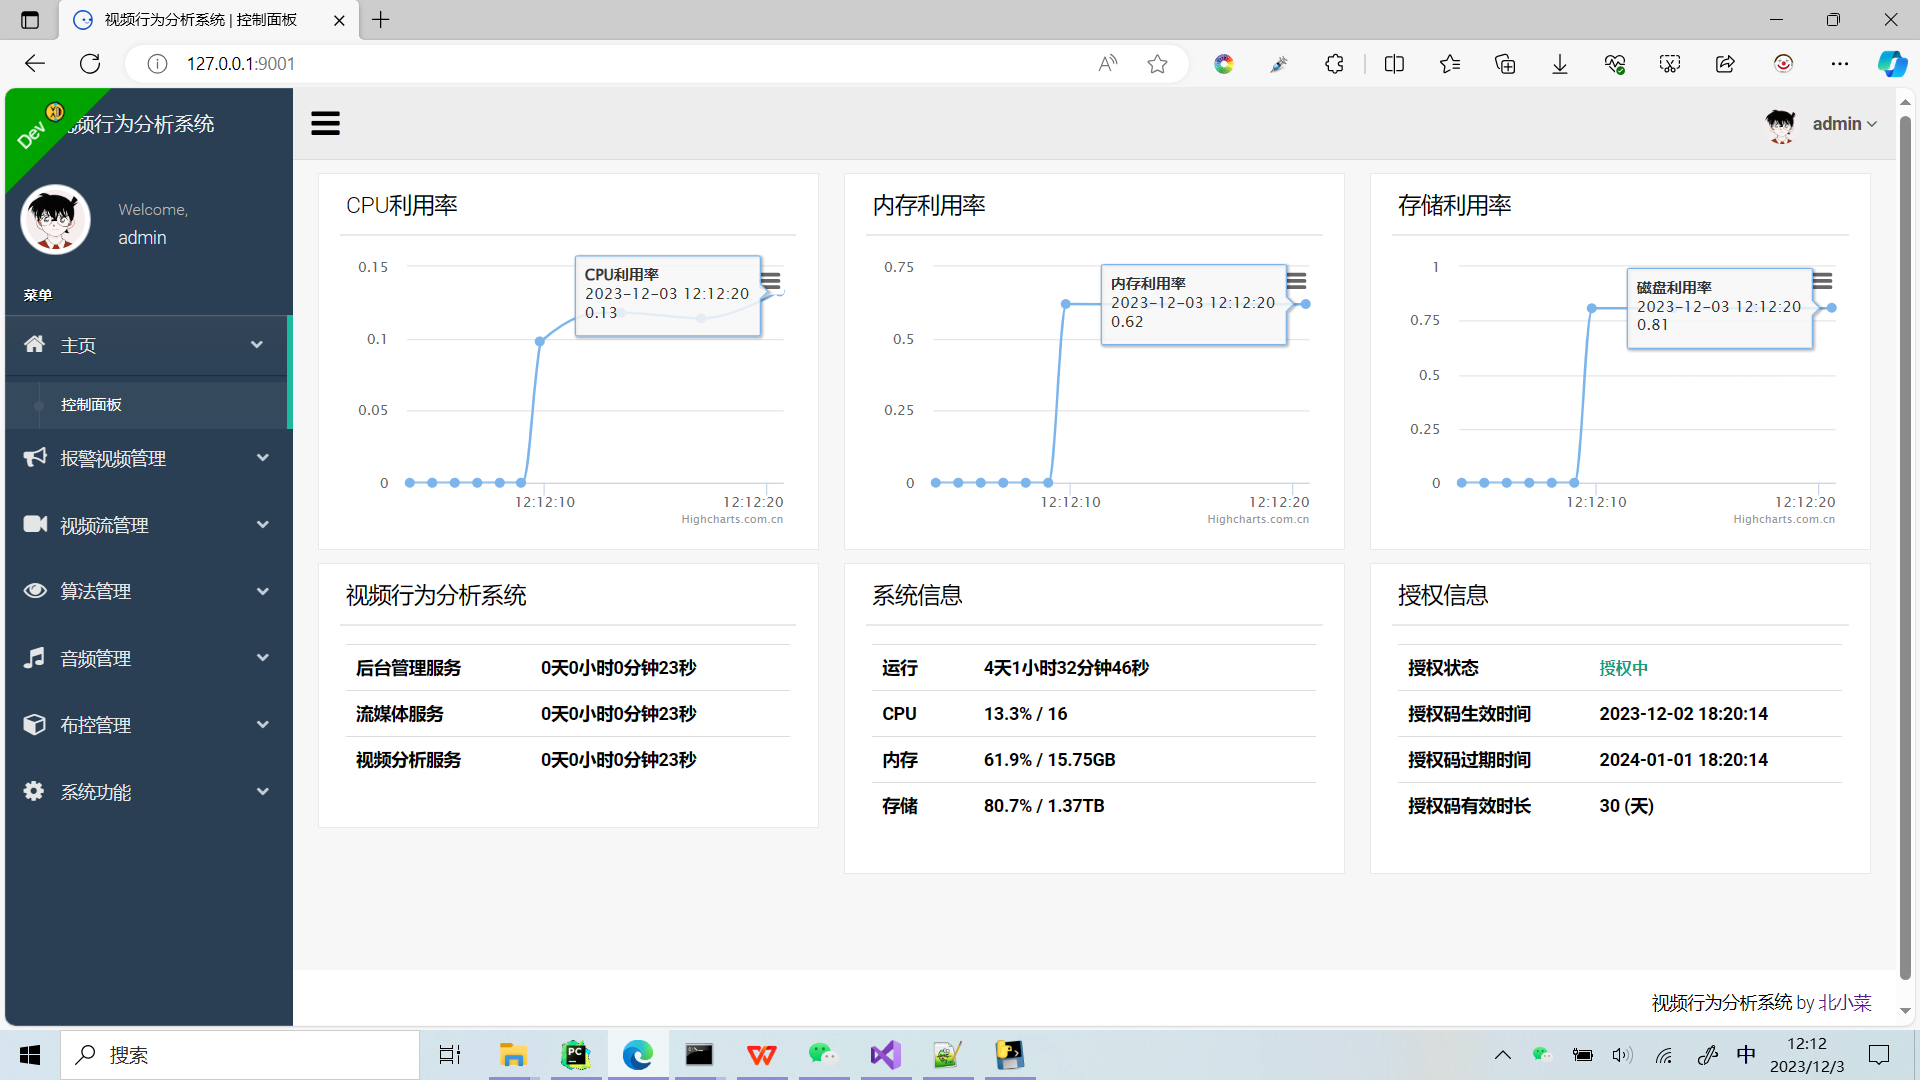Click the read aloud icon in address bar
Viewport: 1920px width, 1080px height.
pos(1107,64)
